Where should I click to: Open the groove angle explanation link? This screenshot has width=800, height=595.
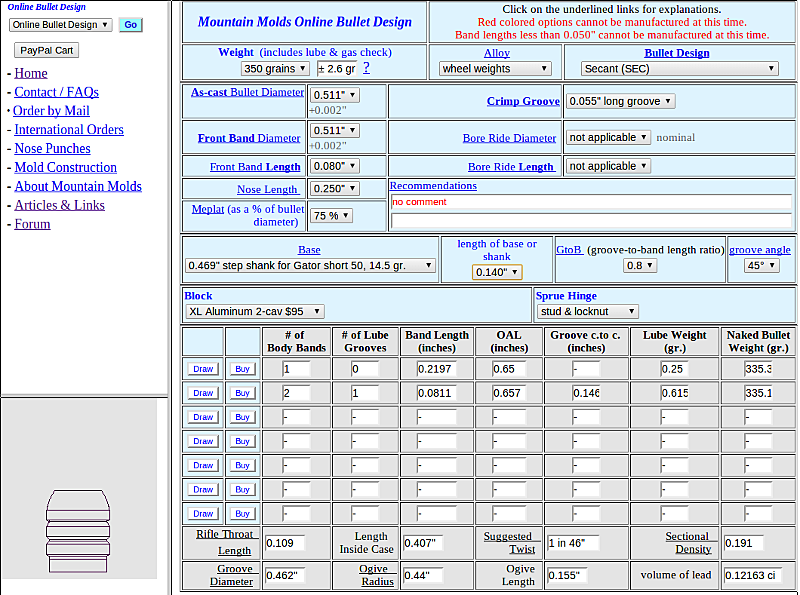[760, 250]
